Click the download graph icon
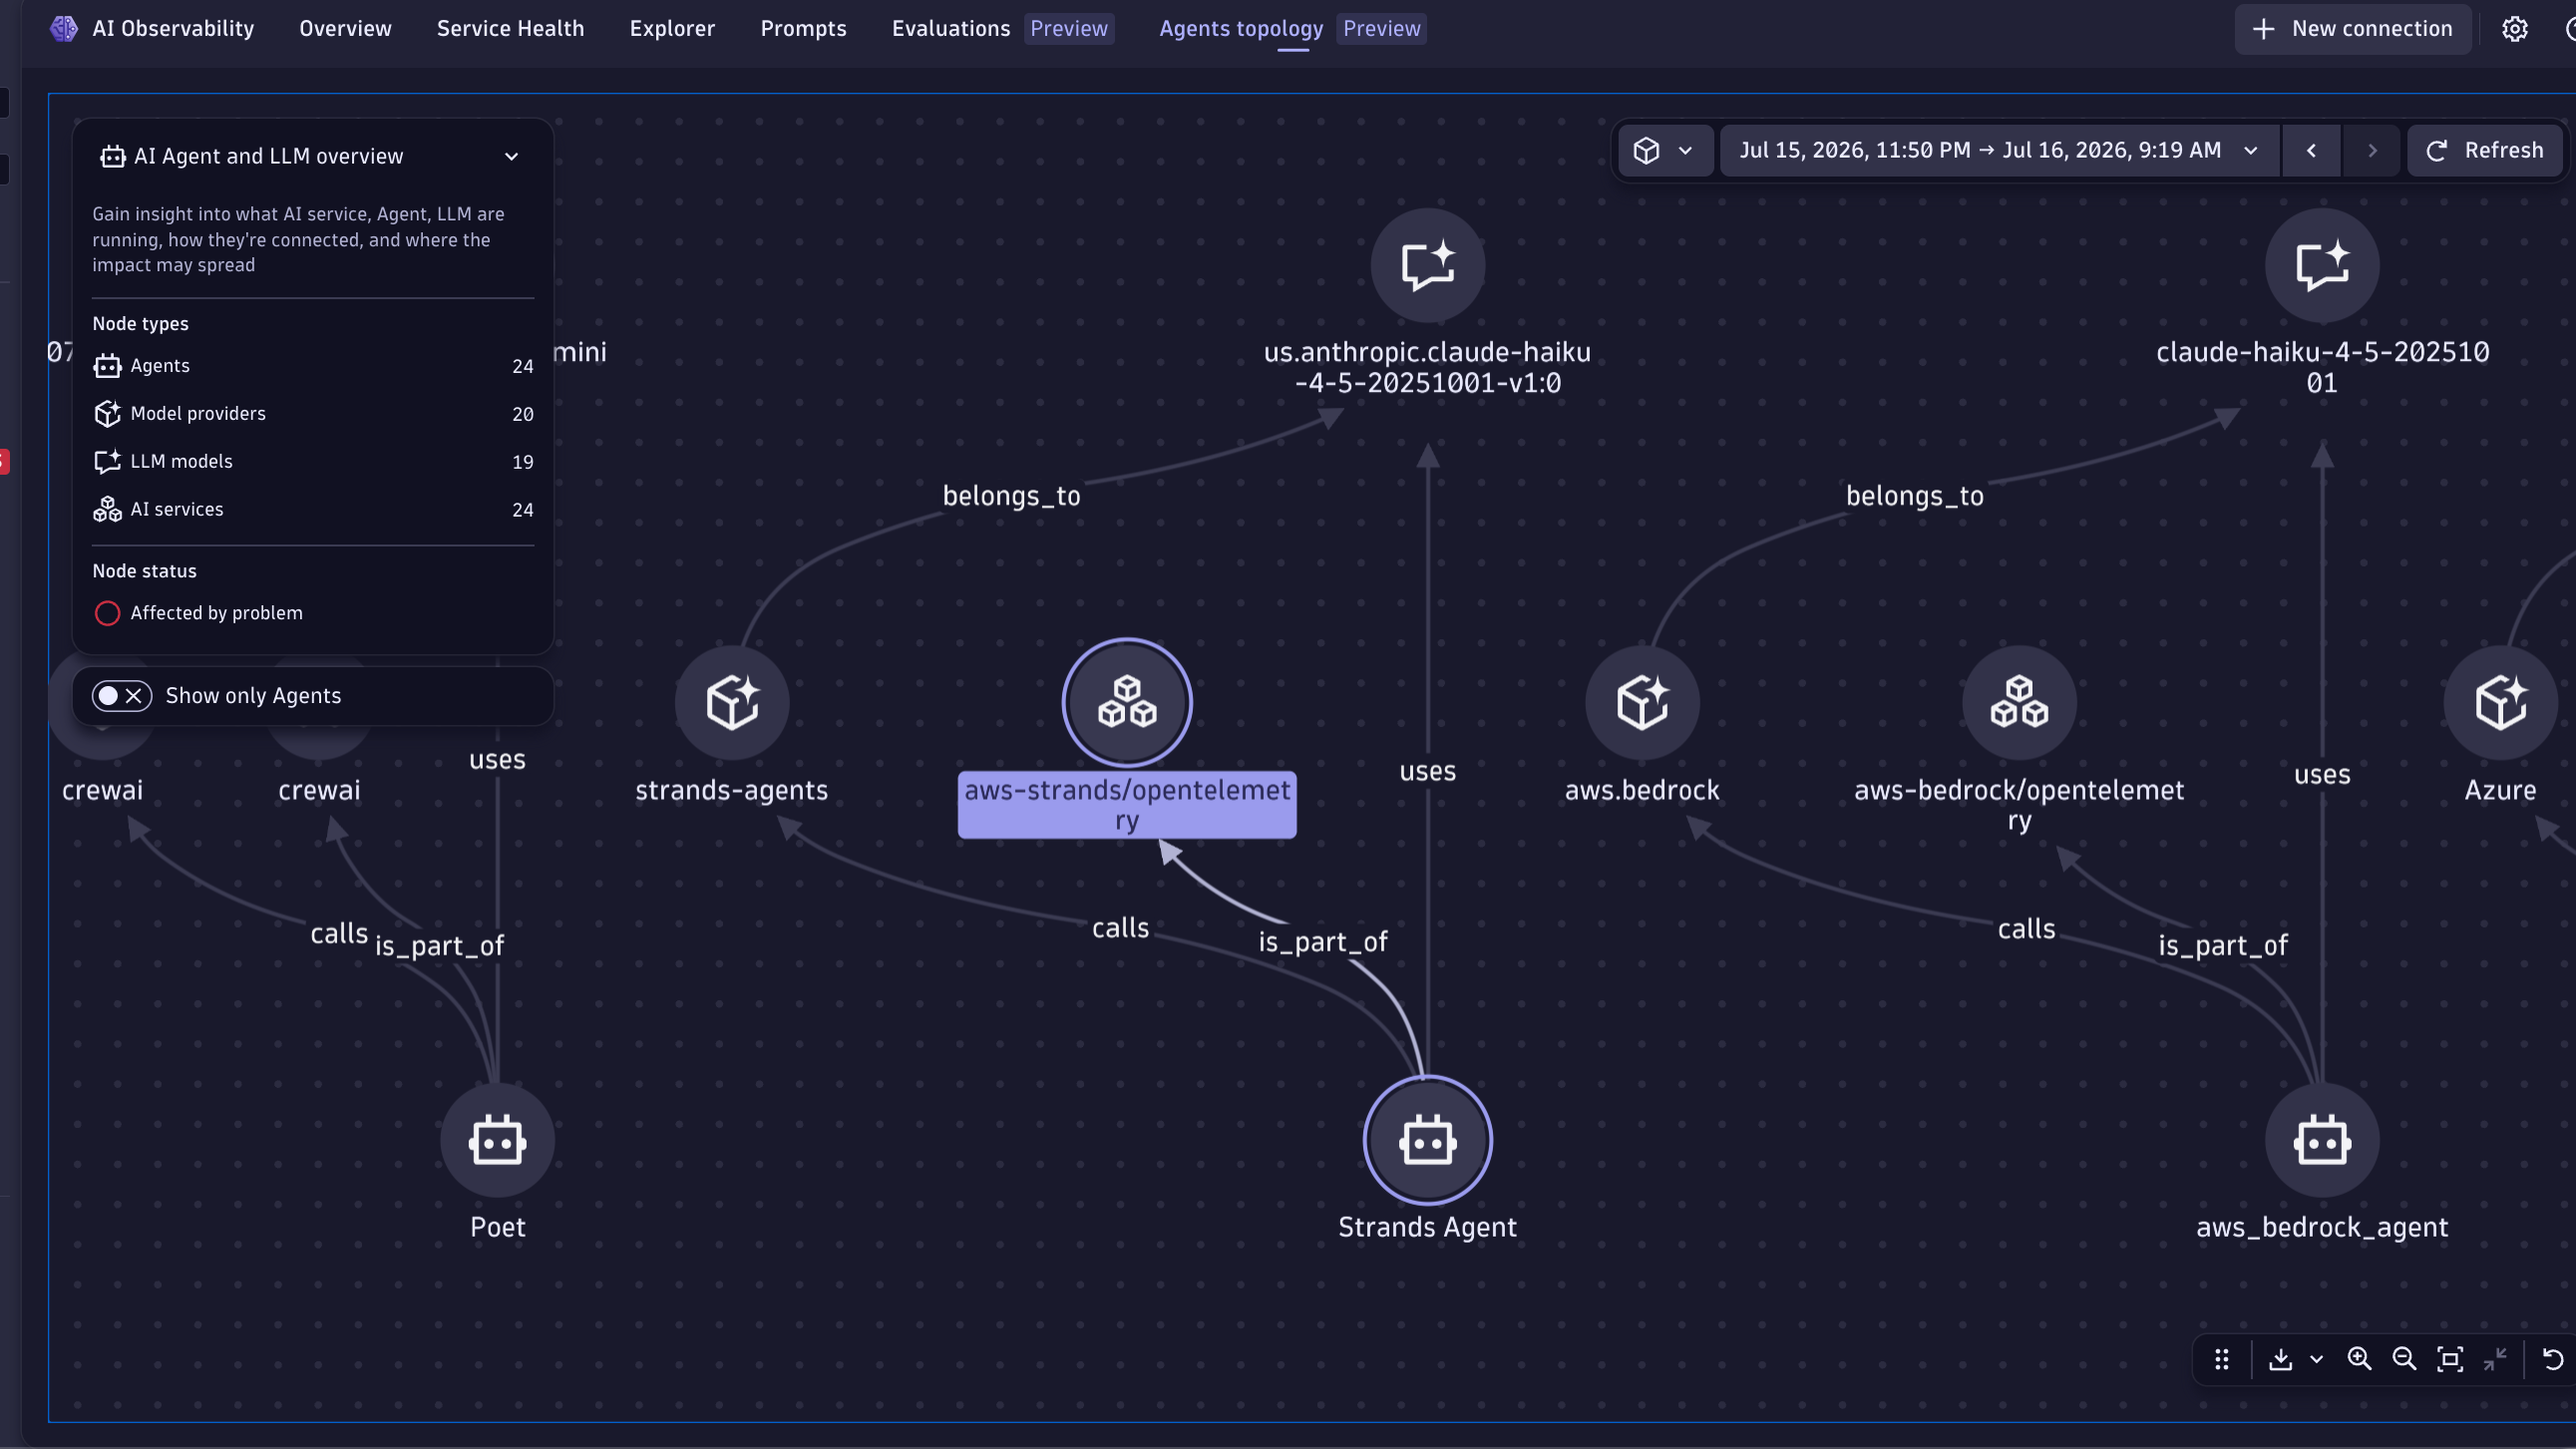Image resolution: width=2576 pixels, height=1449 pixels. 2281,1359
